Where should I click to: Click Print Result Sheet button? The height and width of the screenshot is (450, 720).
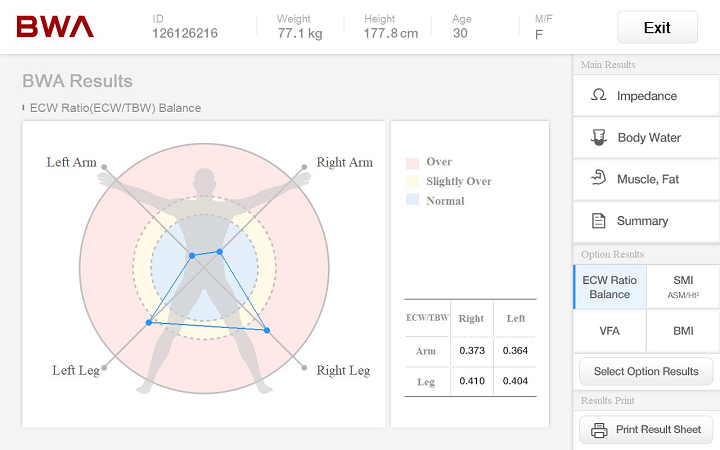[646, 430]
